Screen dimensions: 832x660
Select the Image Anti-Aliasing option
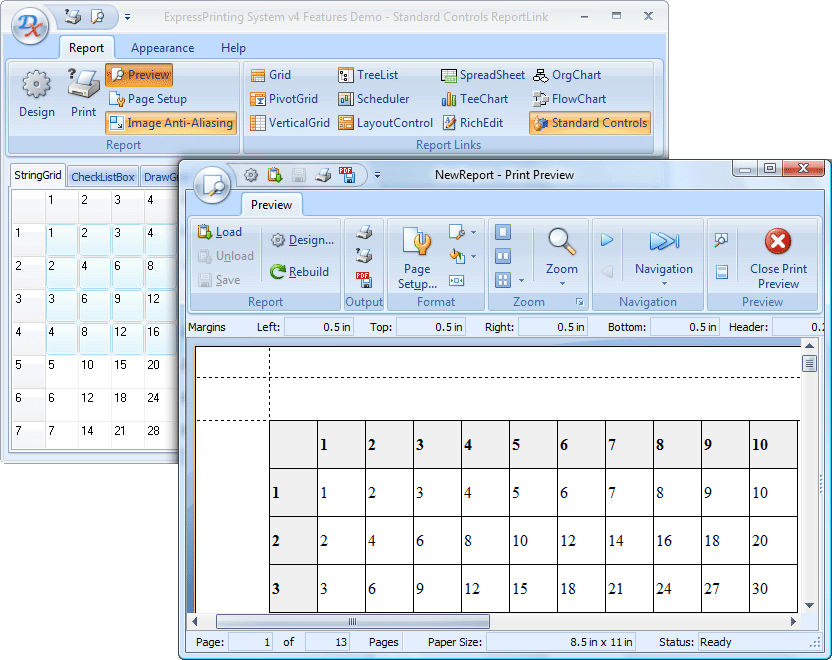[x=170, y=123]
